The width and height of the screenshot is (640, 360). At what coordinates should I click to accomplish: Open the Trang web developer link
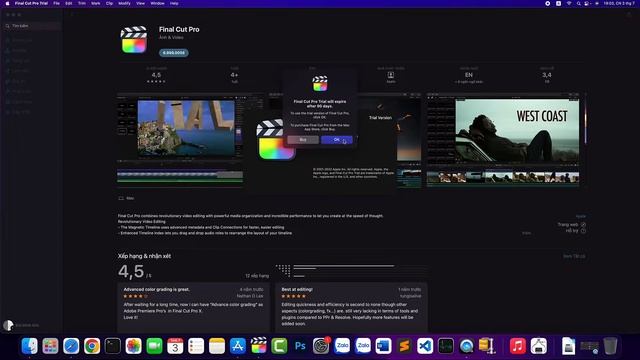571,224
